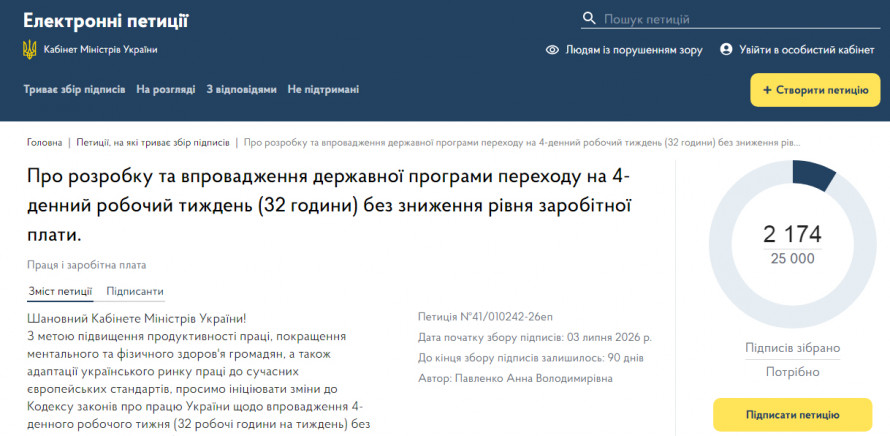Switch to the Підписанти tab
The image size is (890, 436).
click(135, 292)
